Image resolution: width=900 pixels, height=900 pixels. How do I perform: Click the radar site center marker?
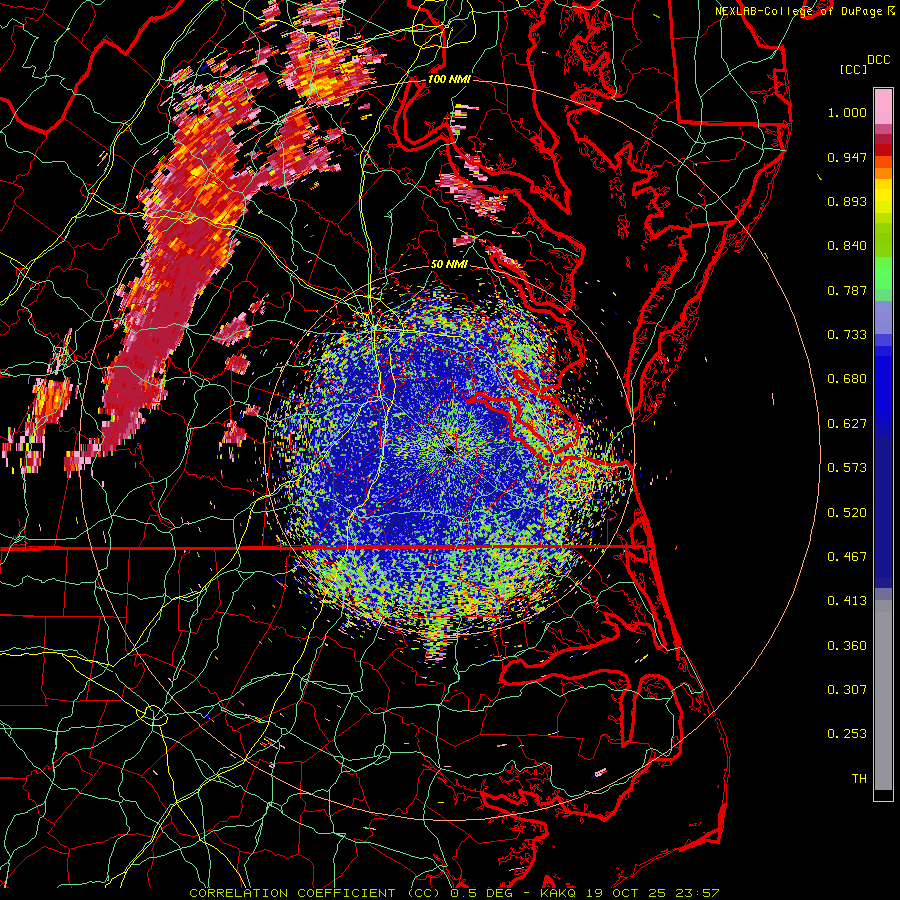(449, 451)
